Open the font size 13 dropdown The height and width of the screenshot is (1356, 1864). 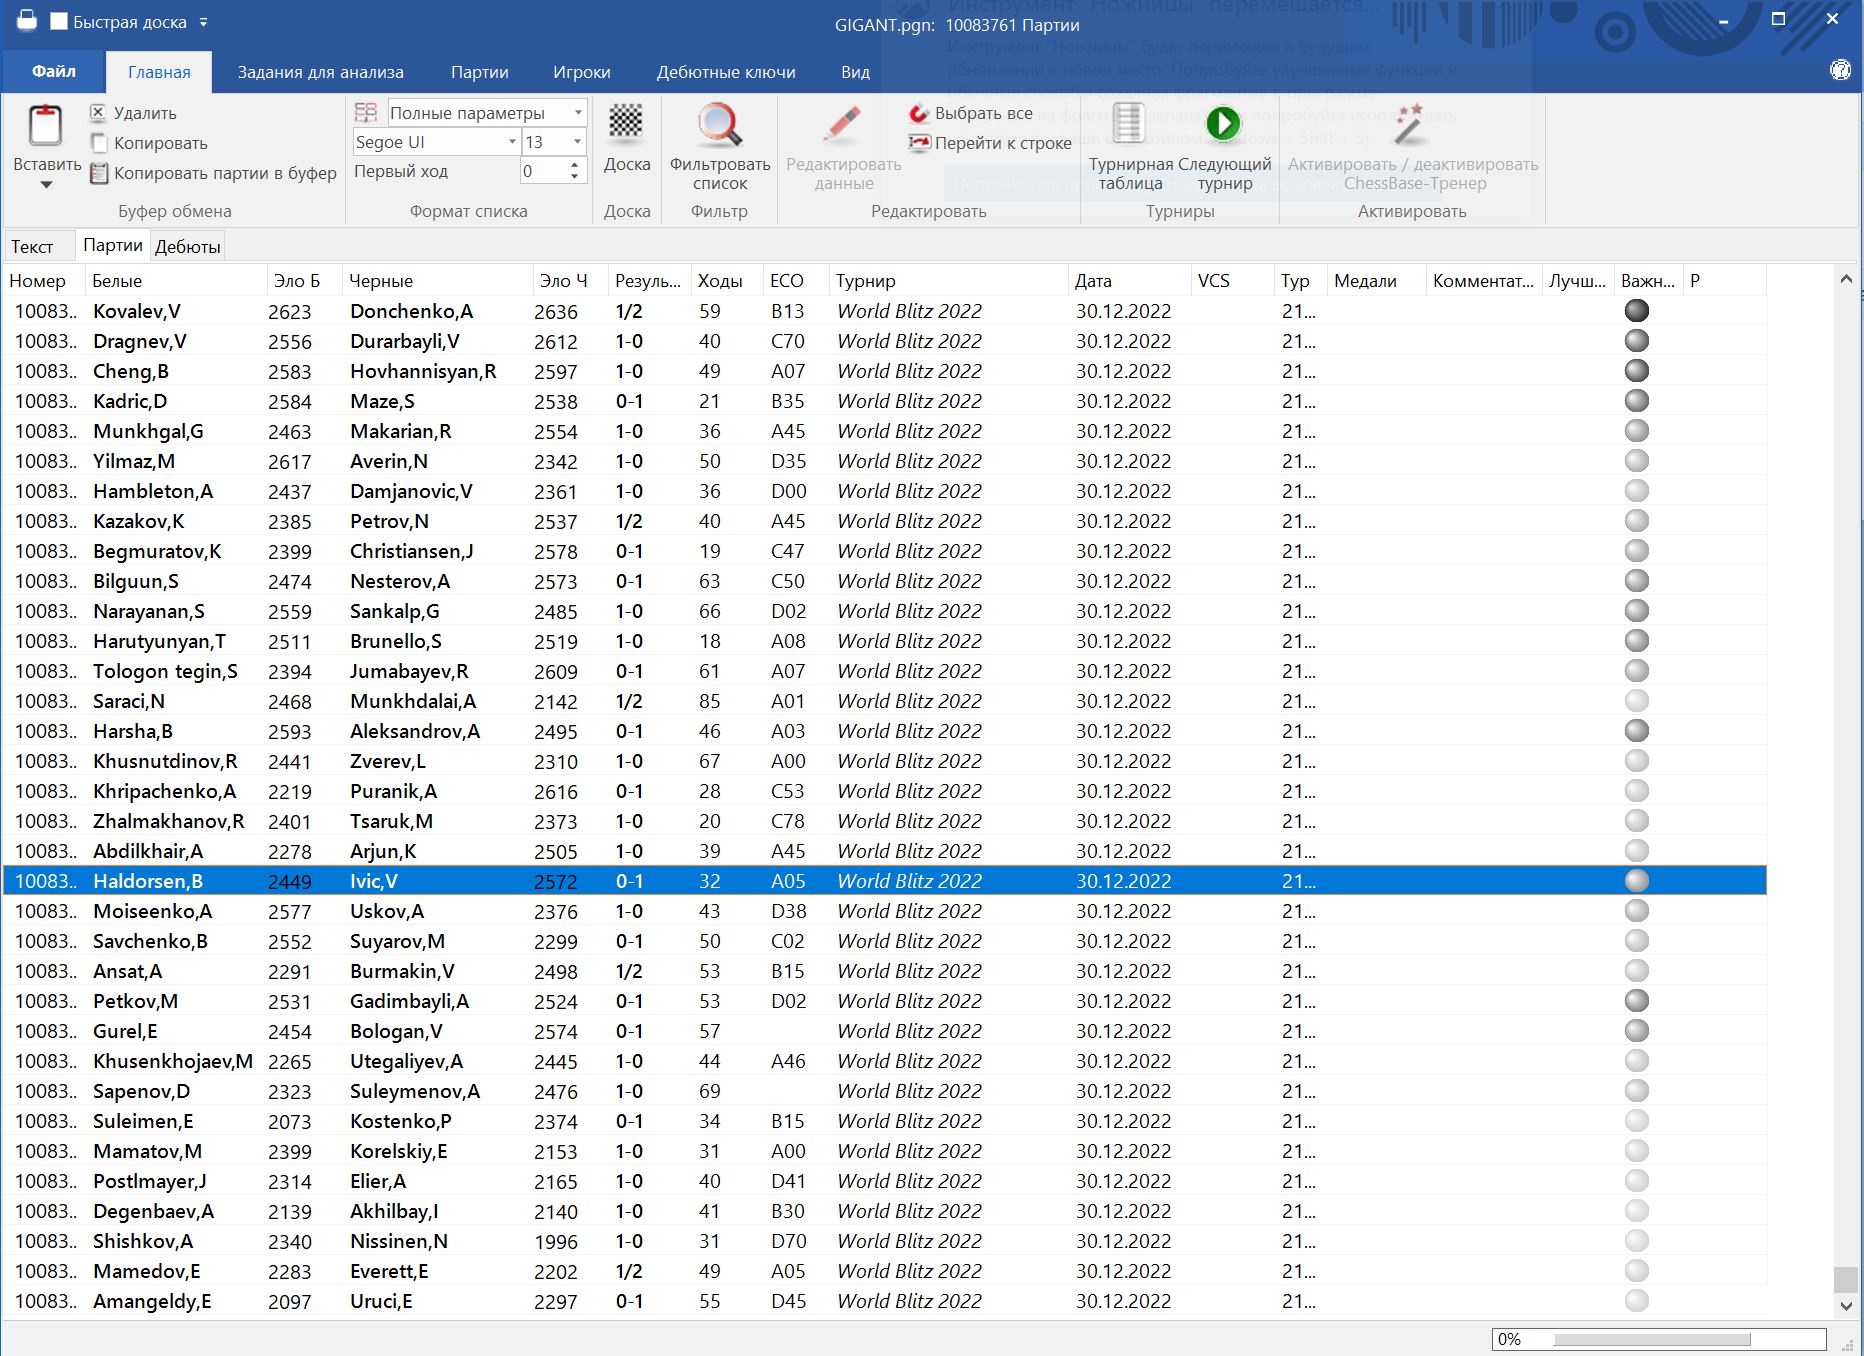pos(577,142)
